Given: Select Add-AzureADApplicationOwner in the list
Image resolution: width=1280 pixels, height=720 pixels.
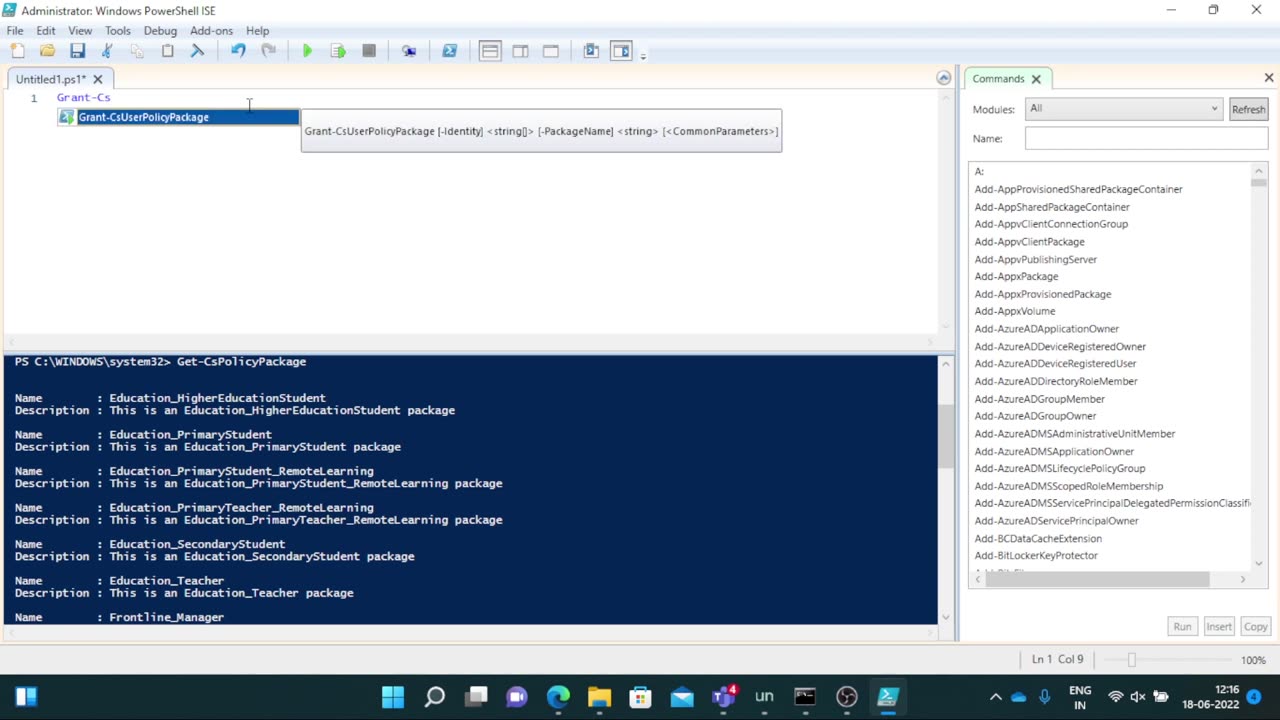Looking at the screenshot, I should coord(1047,329).
